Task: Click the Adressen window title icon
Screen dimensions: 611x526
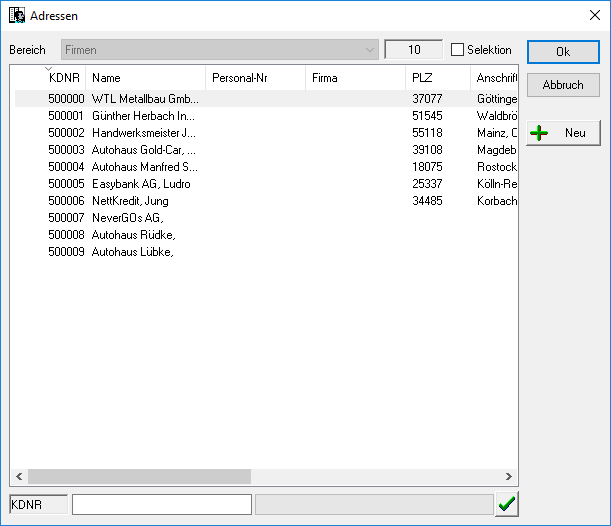Action: [x=17, y=16]
